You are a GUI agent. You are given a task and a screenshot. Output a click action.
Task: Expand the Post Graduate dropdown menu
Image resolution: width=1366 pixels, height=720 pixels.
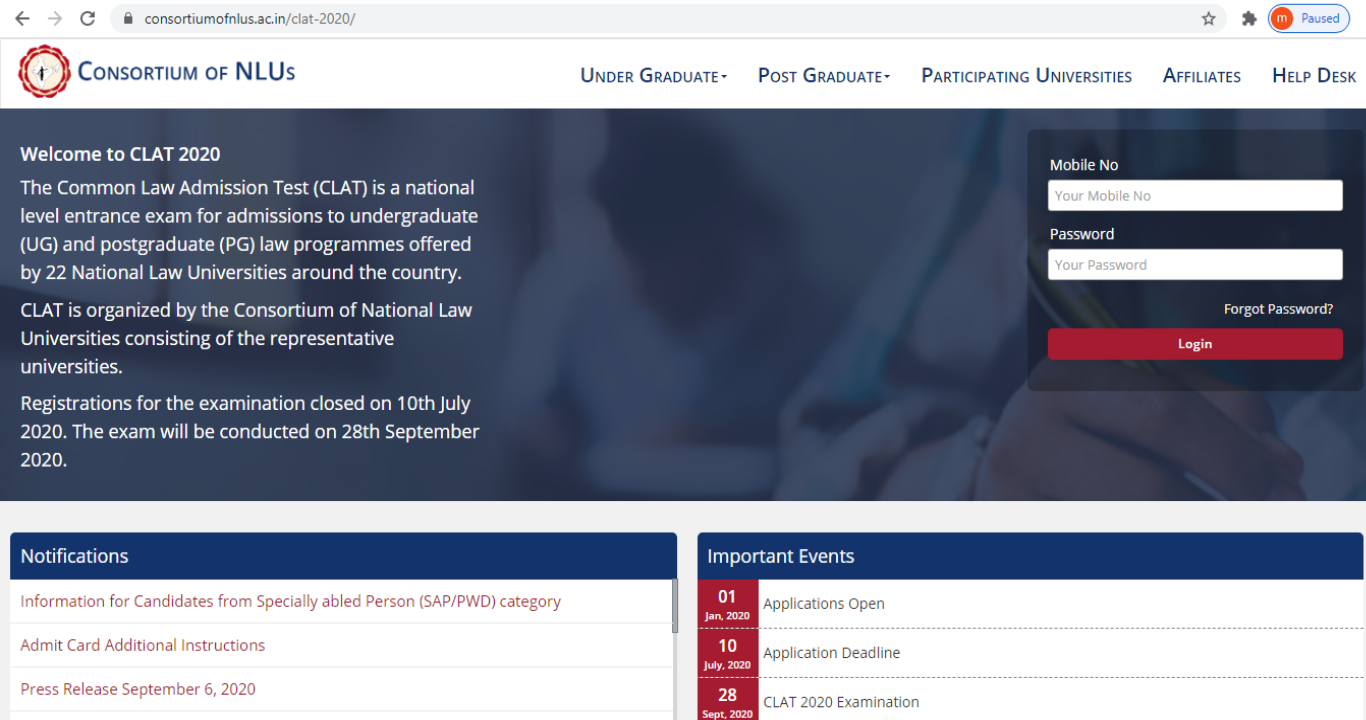pos(823,76)
